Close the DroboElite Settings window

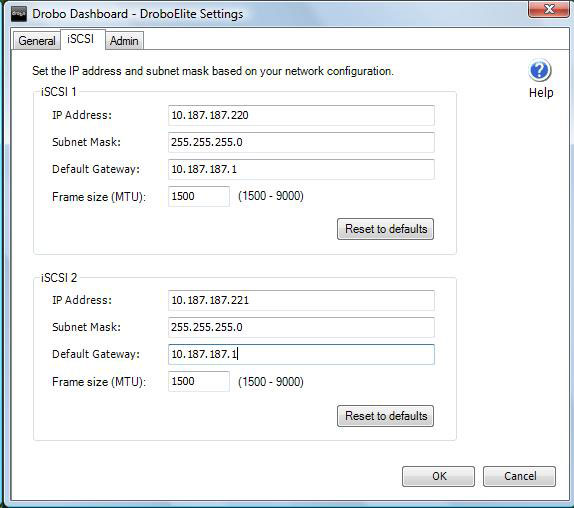[x=549, y=9]
